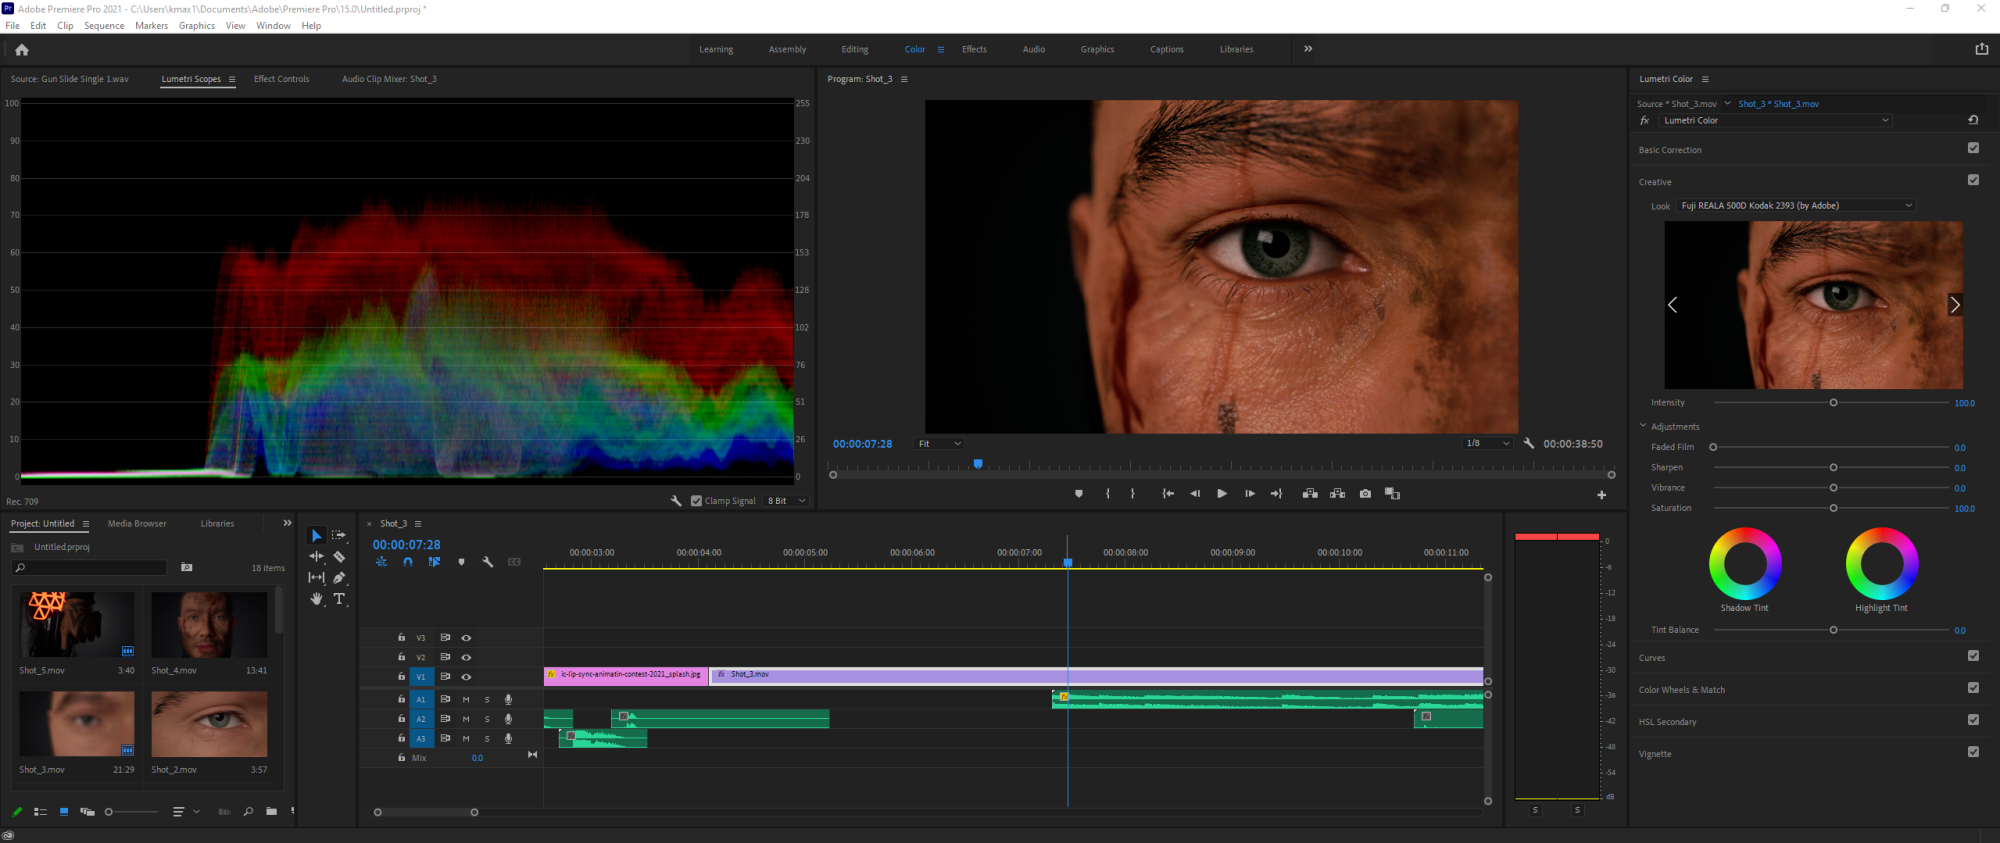Step back one frame
2000x843 pixels.
click(x=1194, y=494)
